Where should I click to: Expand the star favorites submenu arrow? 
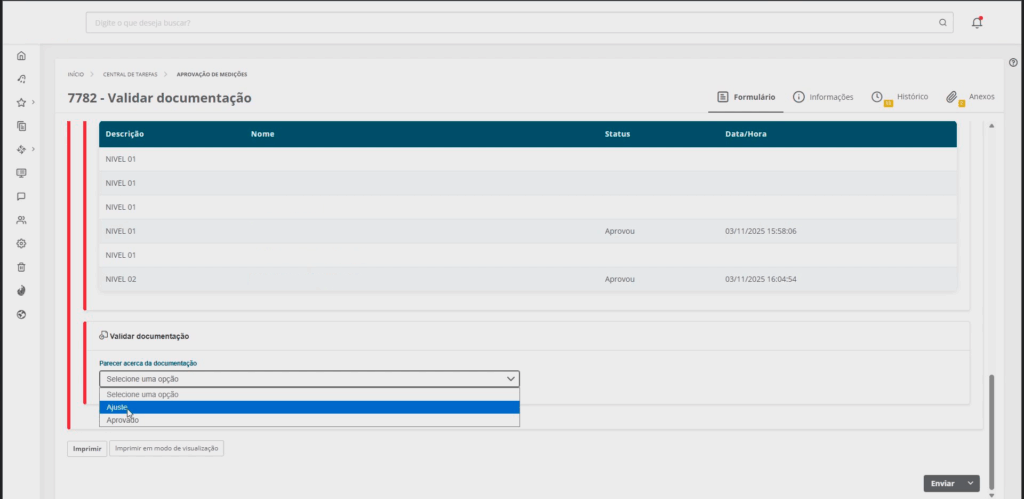[x=33, y=102]
